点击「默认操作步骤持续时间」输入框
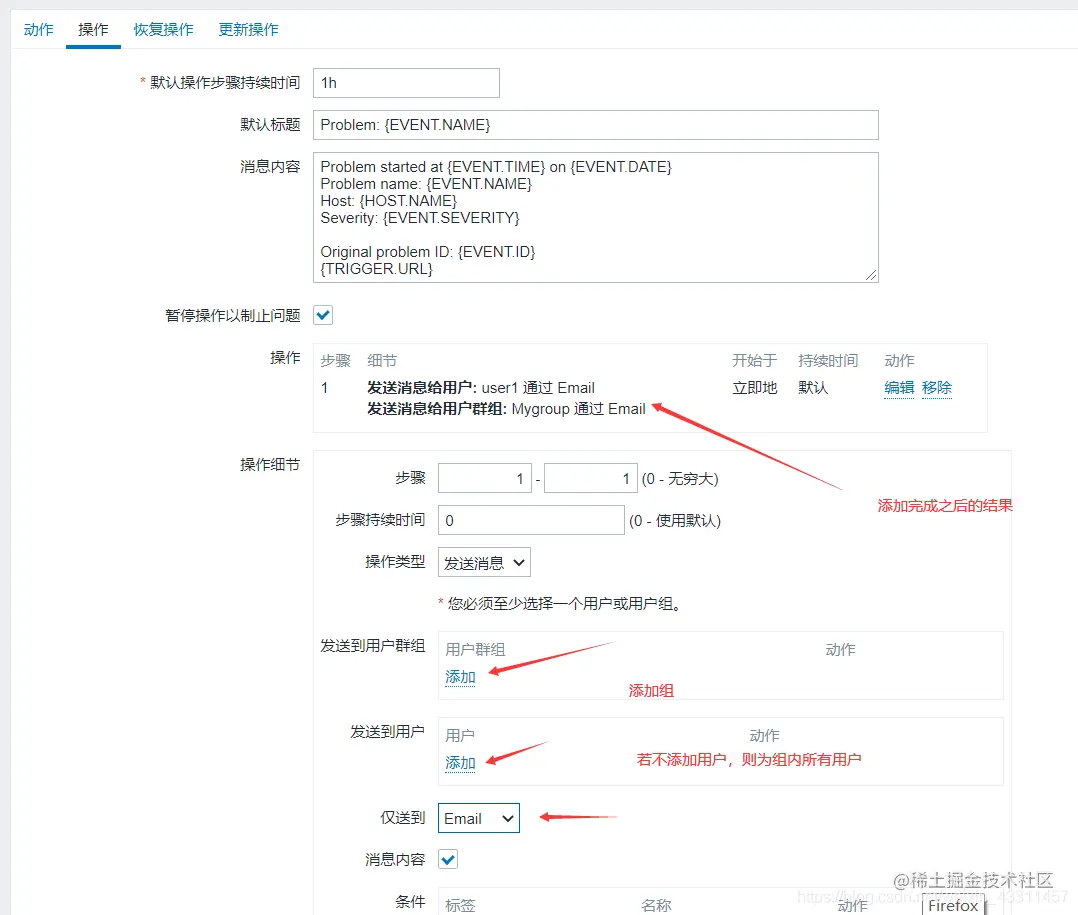This screenshot has height=915, width=1078. tap(405, 83)
